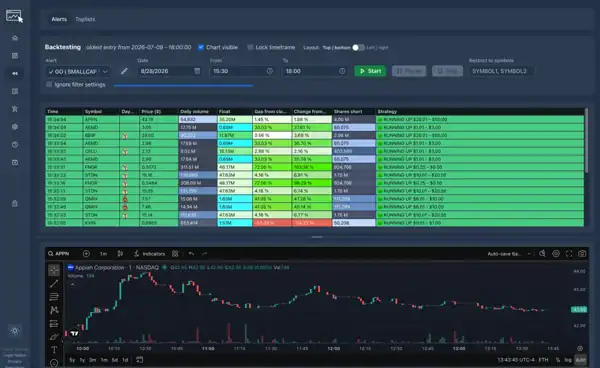Select the crosshair cursor tool
Screen dimensions: 600x368
point(54,270)
